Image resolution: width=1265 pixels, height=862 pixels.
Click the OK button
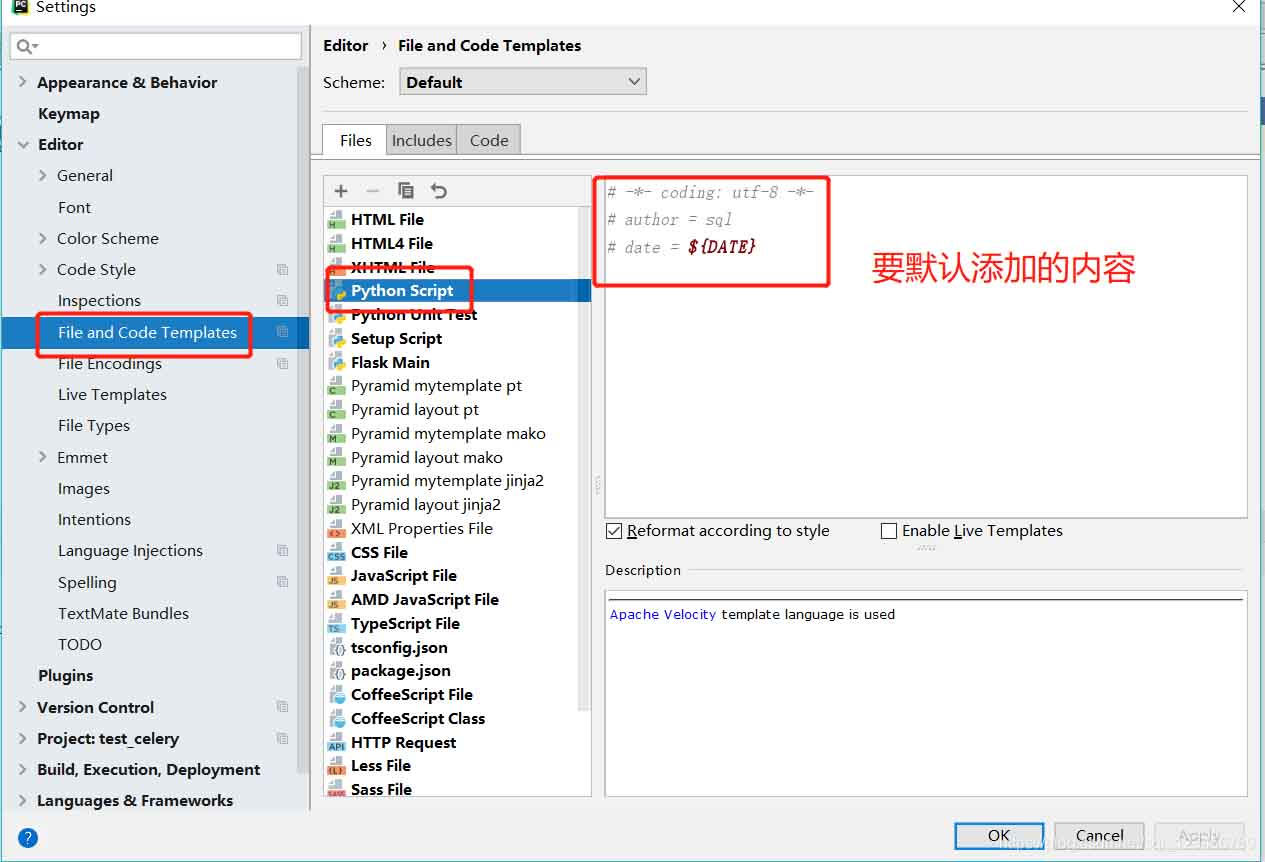(999, 835)
